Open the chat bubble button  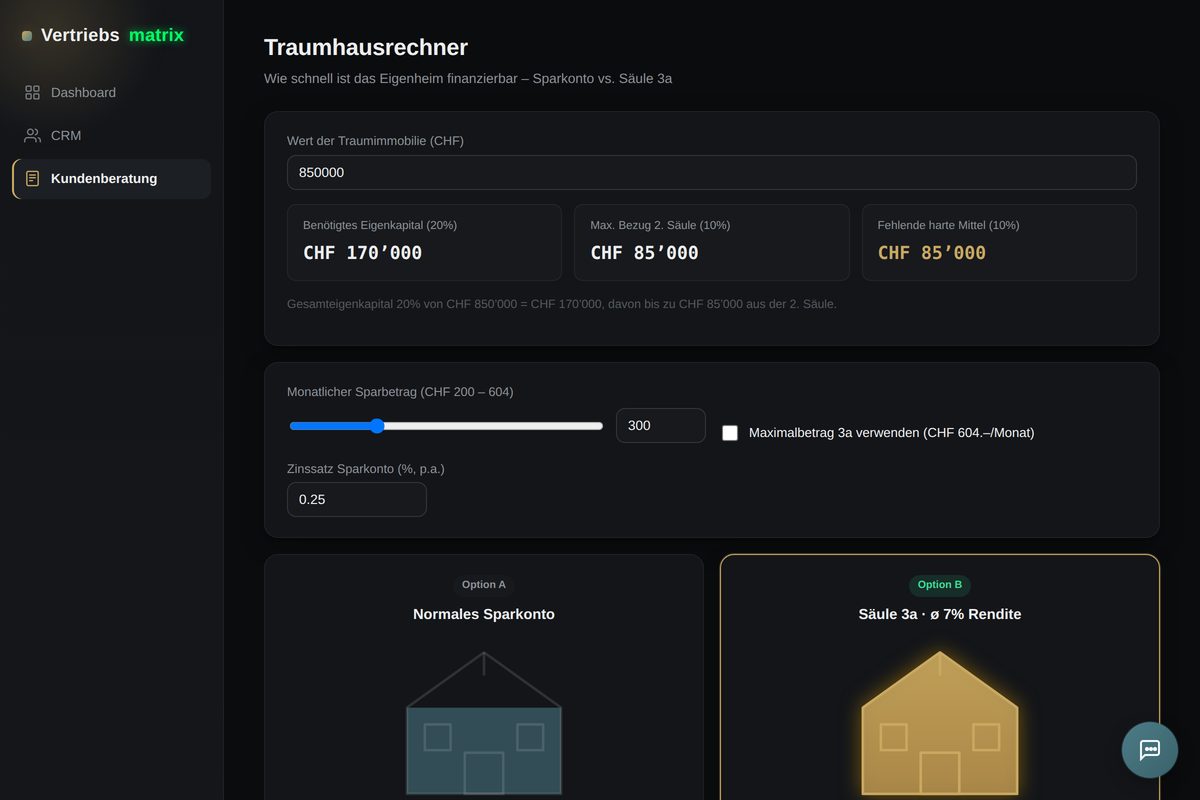[1150, 750]
